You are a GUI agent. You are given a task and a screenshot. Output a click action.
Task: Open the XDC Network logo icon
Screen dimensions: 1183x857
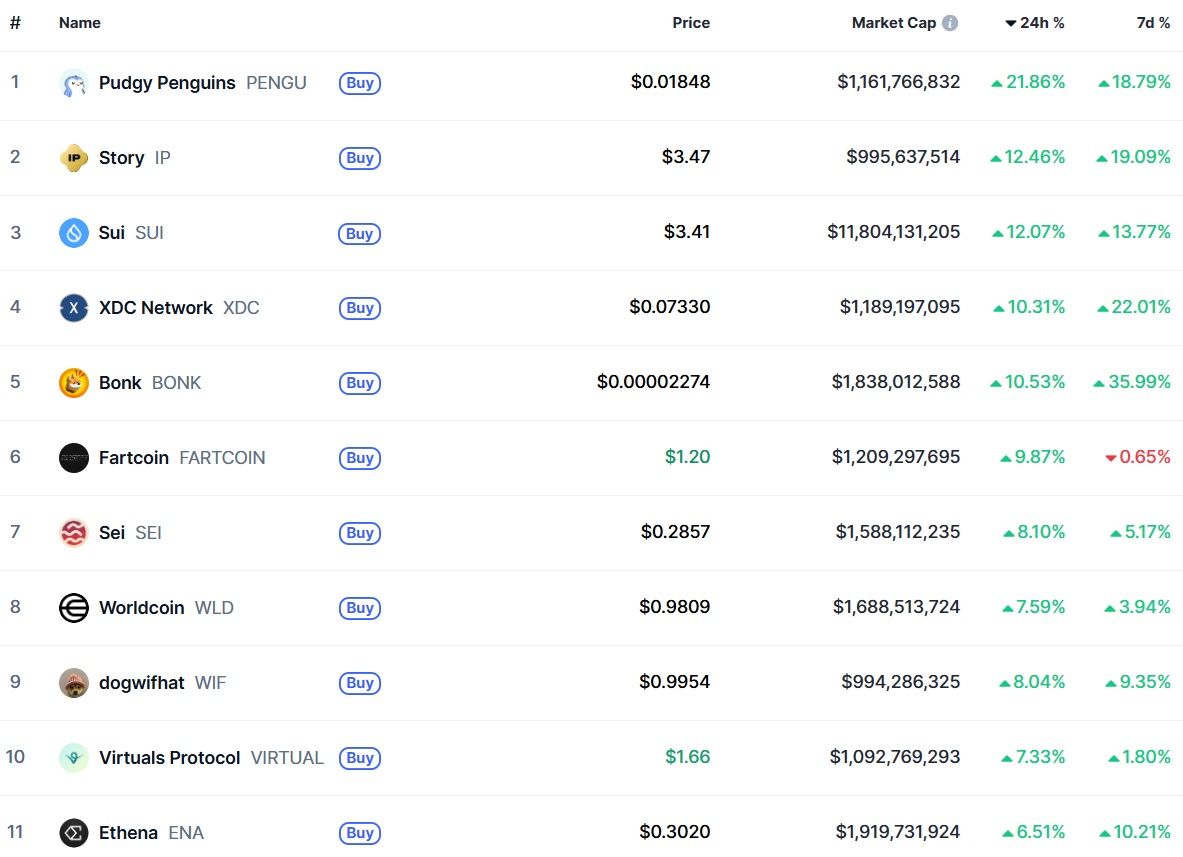[73, 308]
